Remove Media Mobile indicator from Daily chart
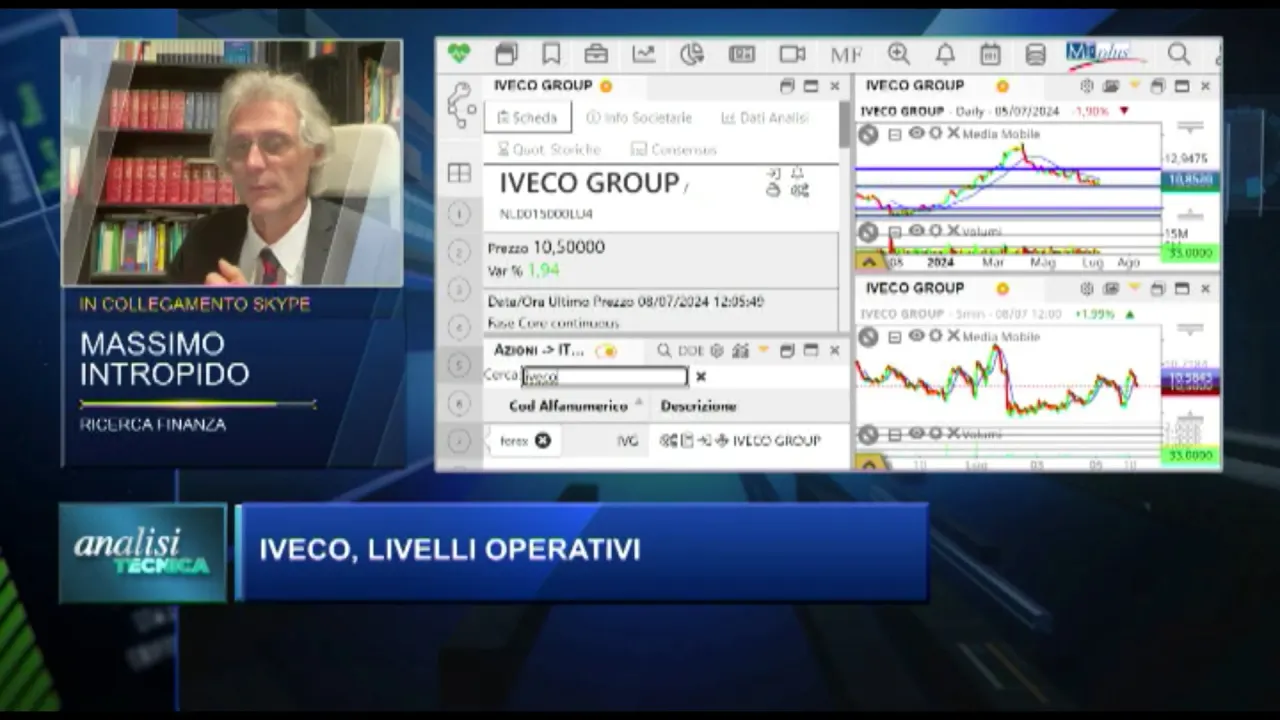 (953, 133)
